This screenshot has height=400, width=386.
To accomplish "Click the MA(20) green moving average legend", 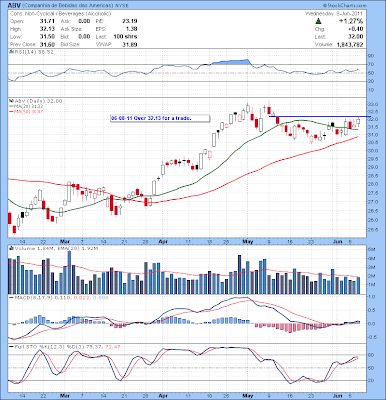I will coord(25,106).
